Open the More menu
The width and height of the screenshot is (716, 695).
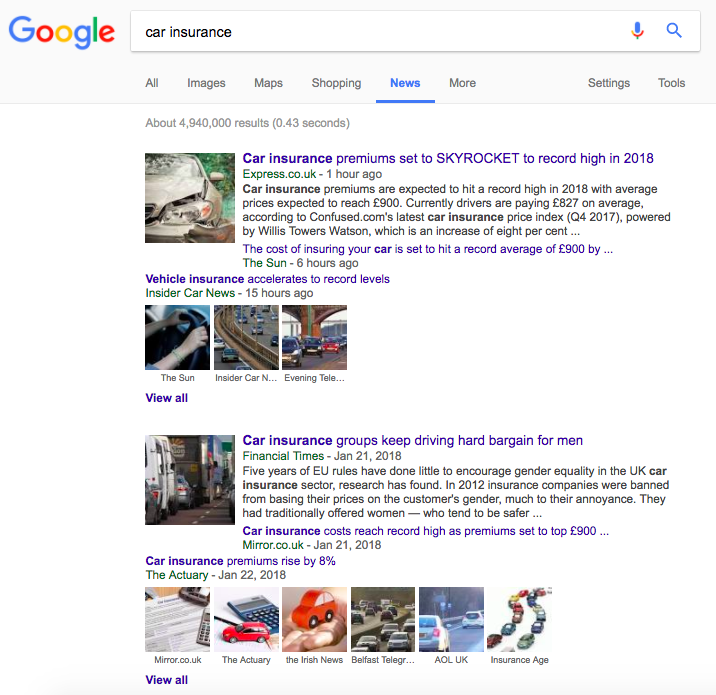(x=462, y=83)
